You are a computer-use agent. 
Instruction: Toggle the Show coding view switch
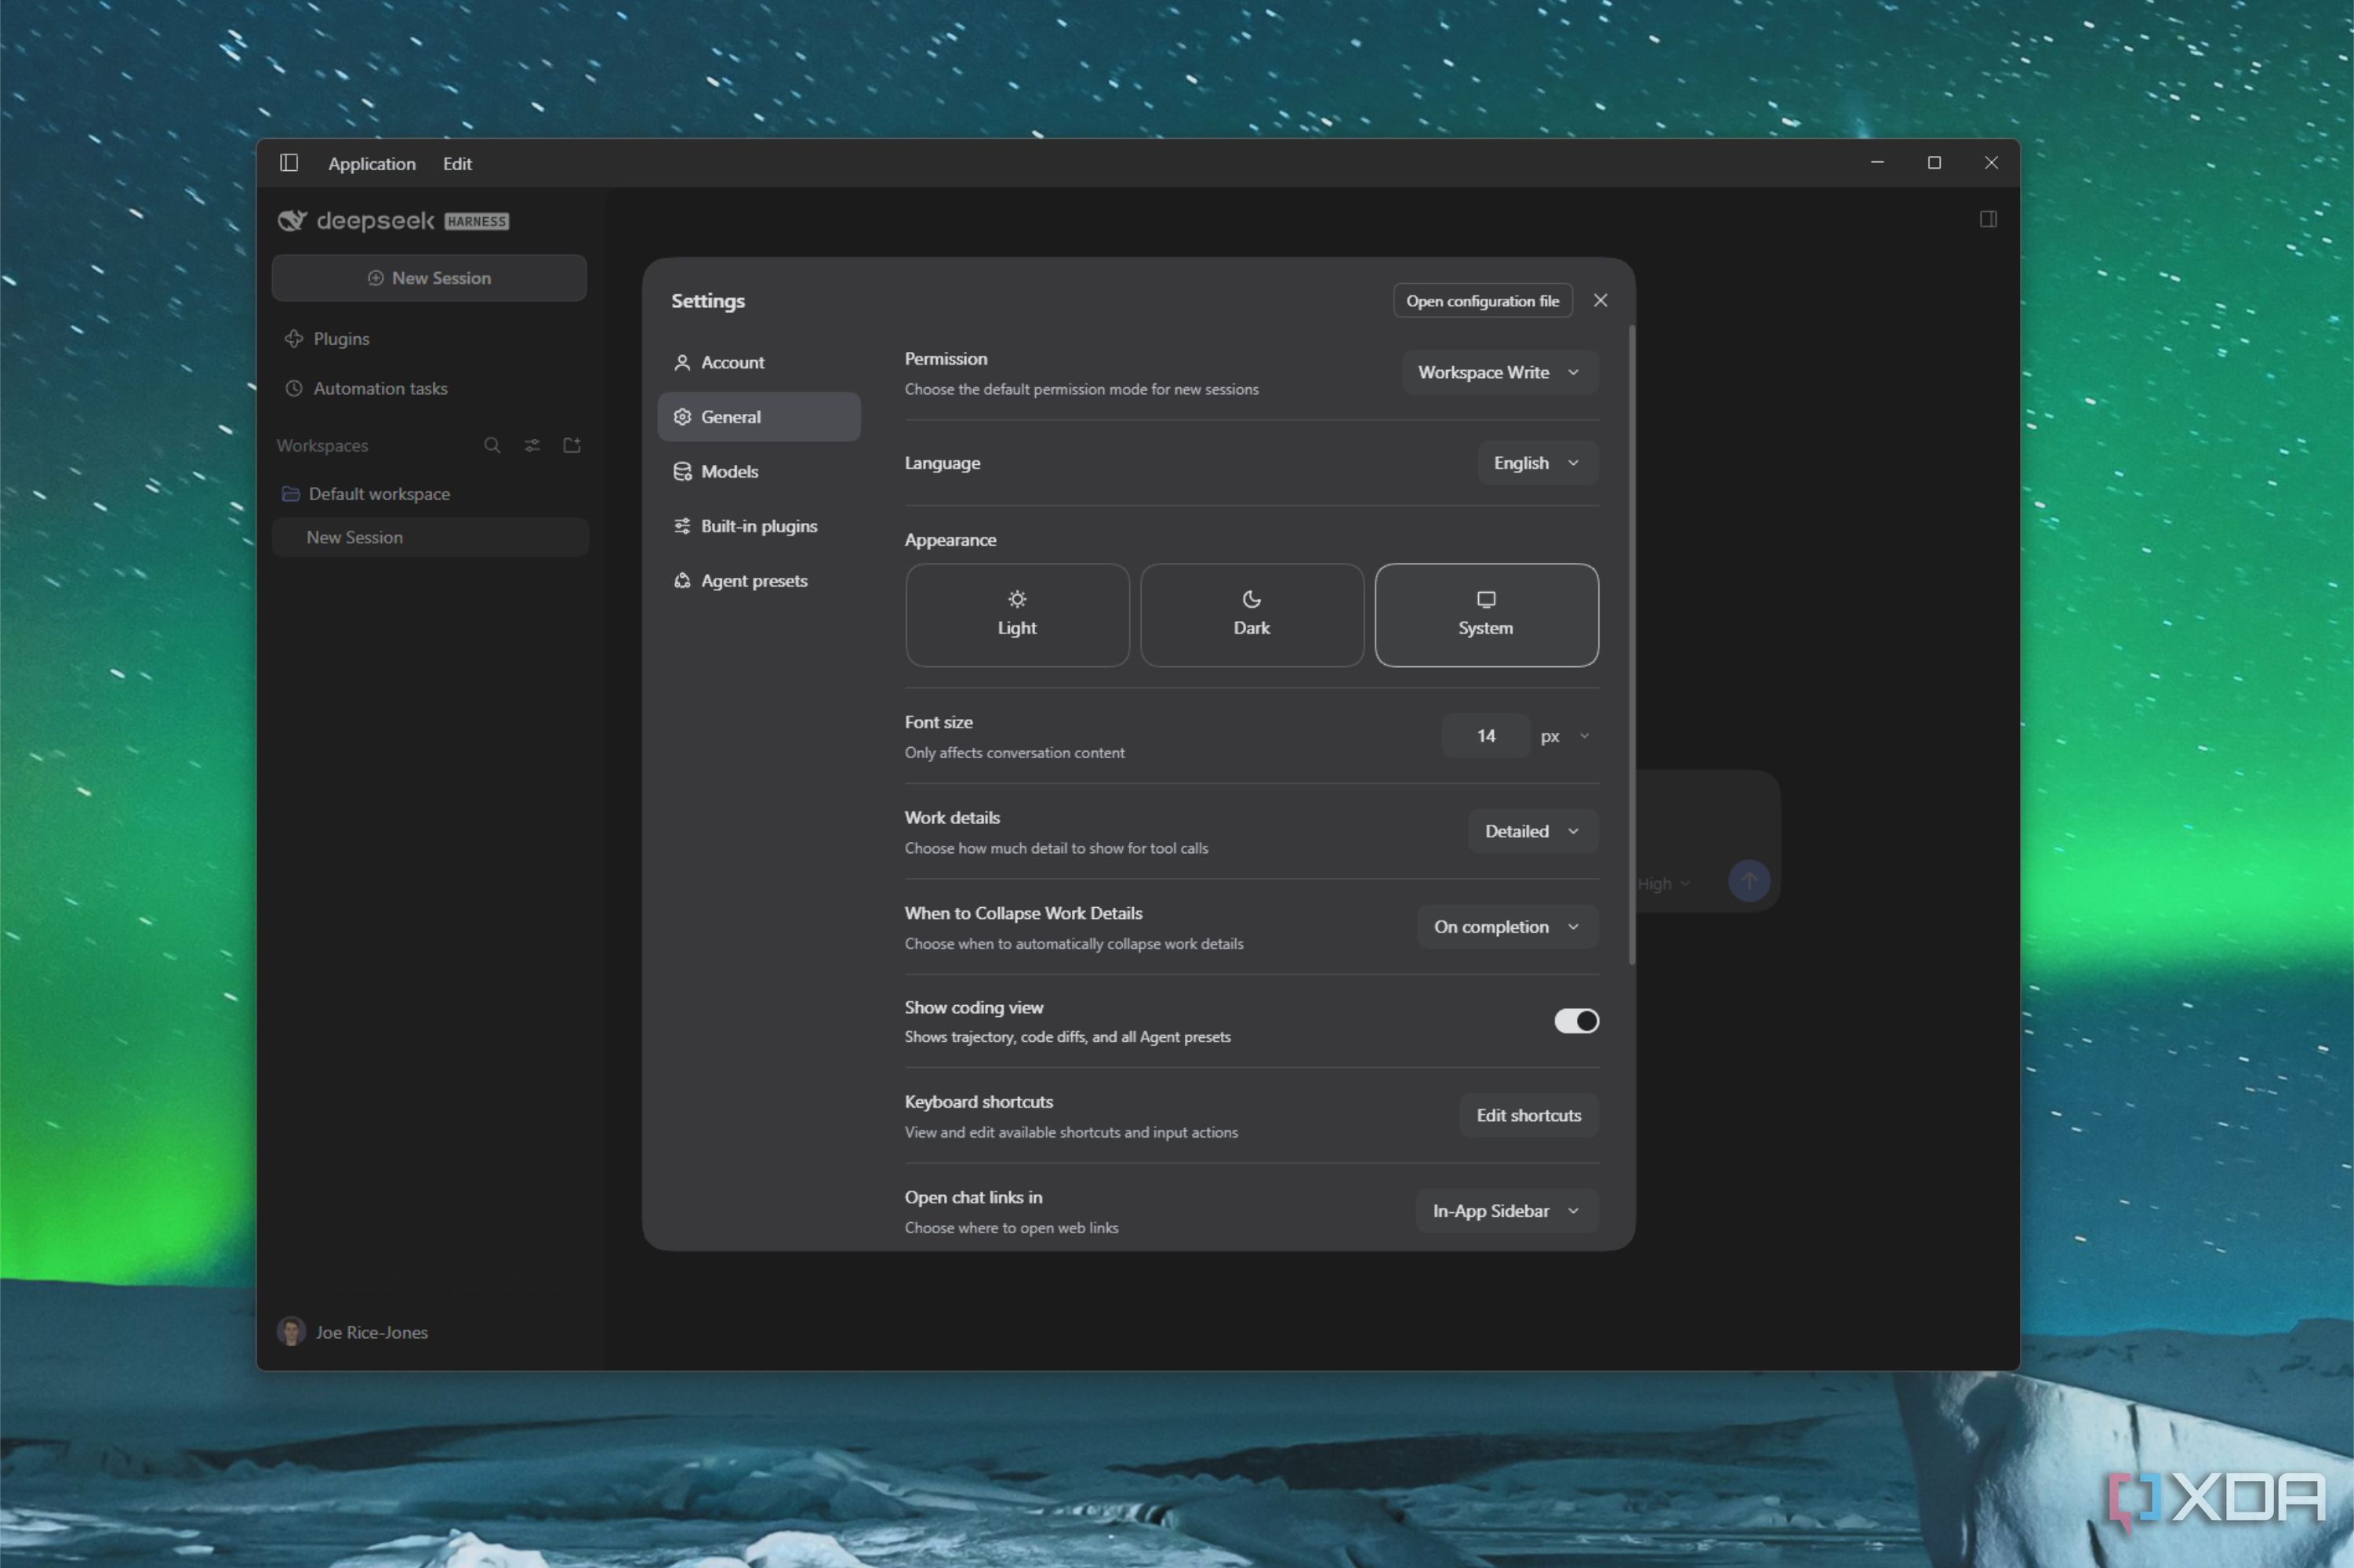coord(1576,1021)
